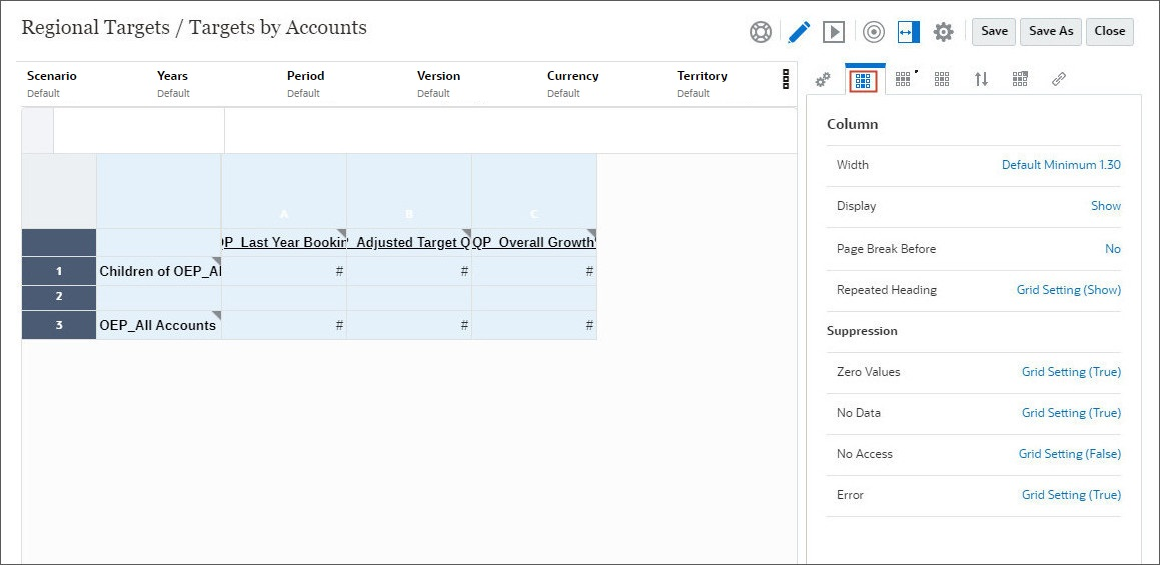Select the blue pencil edit mode icon

click(x=799, y=32)
